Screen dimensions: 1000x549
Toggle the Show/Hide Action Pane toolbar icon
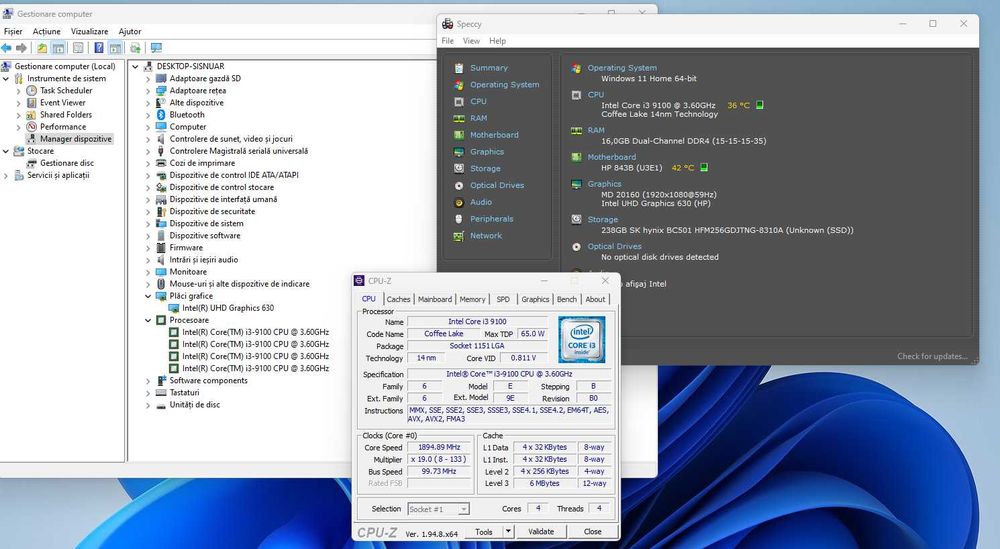(115, 48)
